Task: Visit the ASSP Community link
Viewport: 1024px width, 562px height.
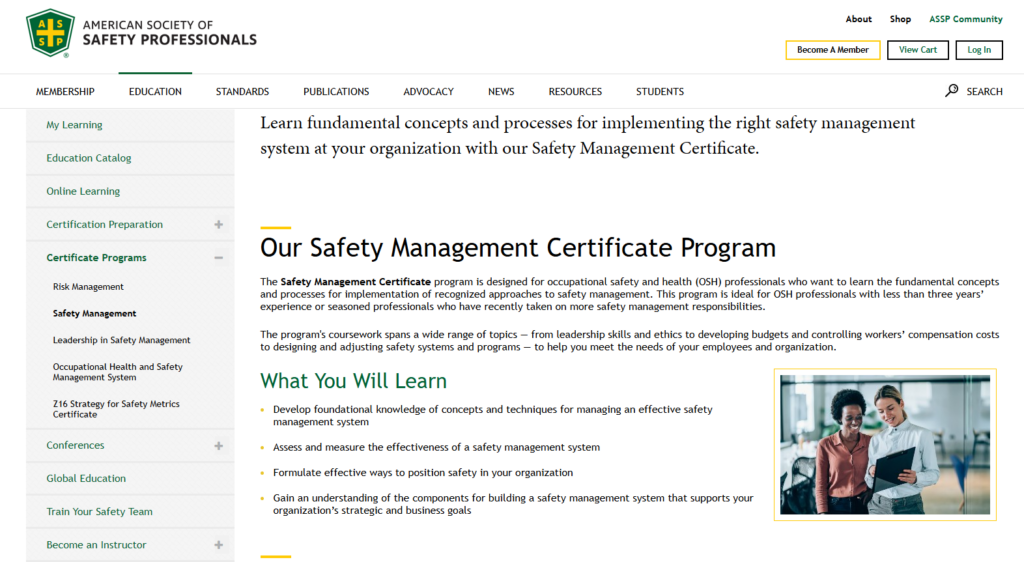Action: pos(966,19)
